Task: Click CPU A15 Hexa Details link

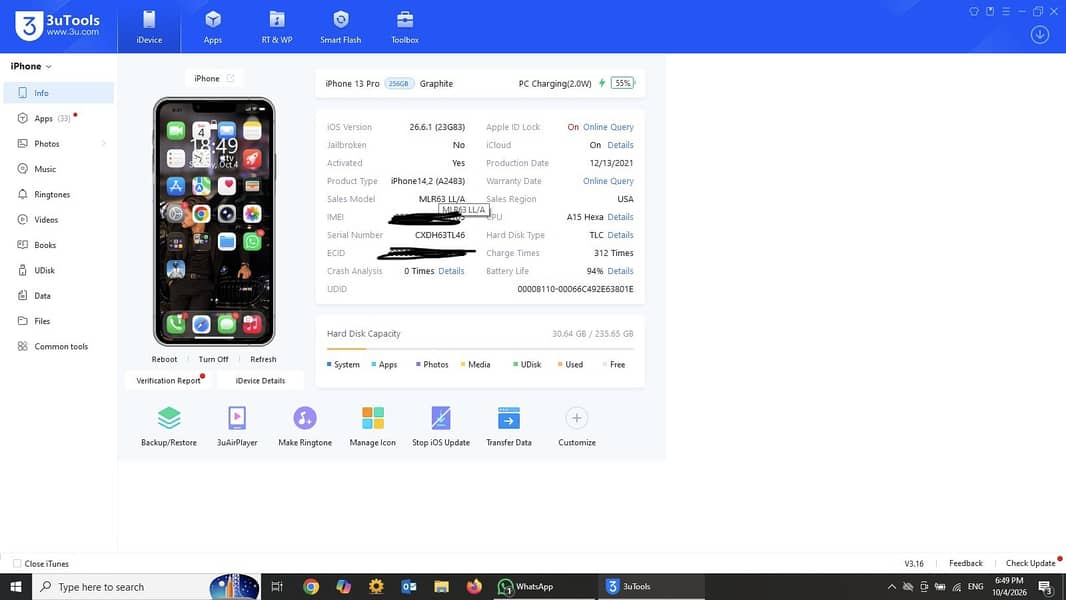Action: pos(620,217)
